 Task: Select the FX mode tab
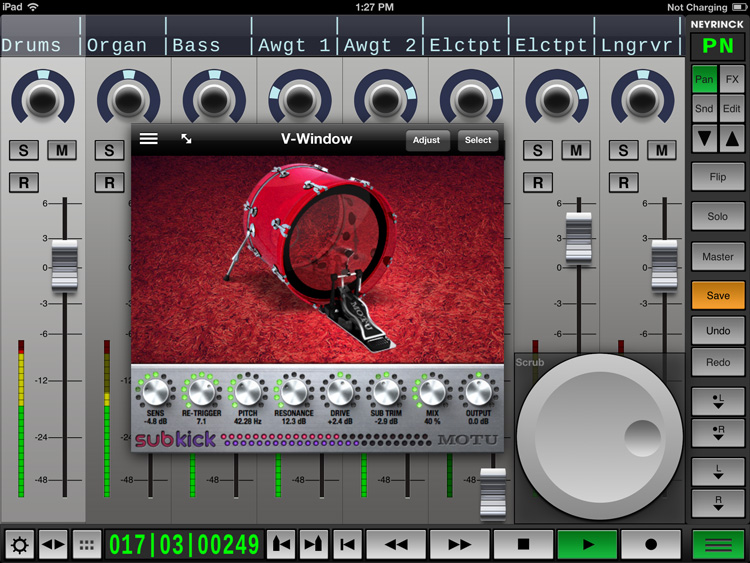point(732,79)
